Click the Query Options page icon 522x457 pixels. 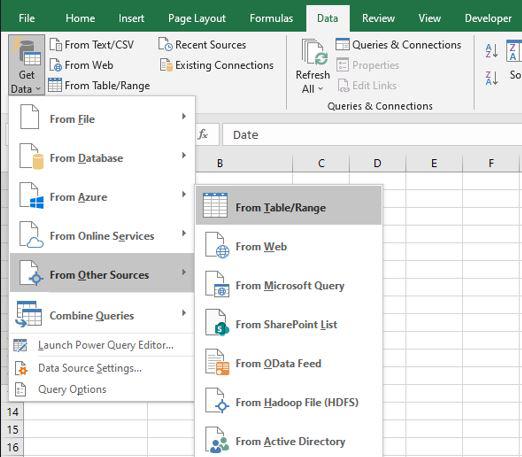20,390
